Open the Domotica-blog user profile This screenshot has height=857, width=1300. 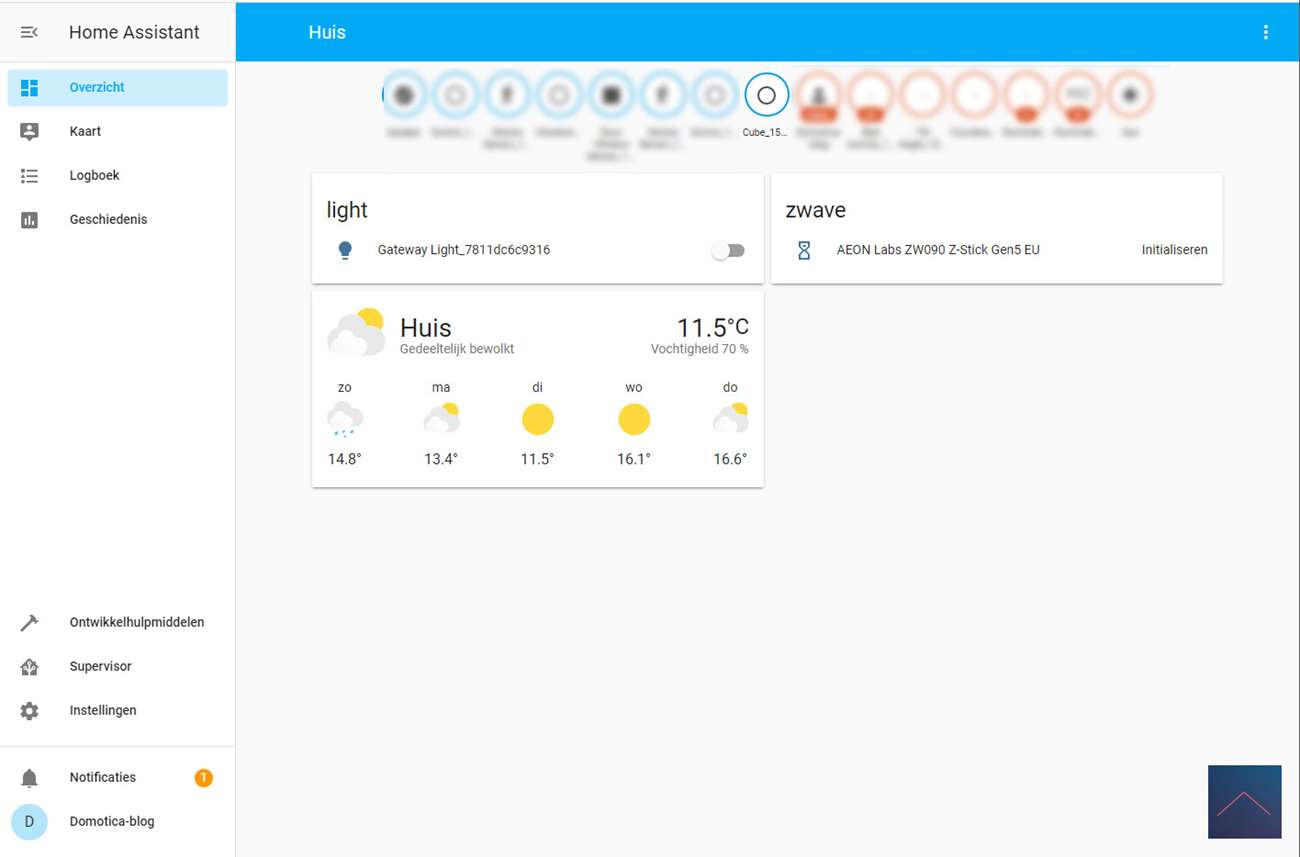pos(111,822)
